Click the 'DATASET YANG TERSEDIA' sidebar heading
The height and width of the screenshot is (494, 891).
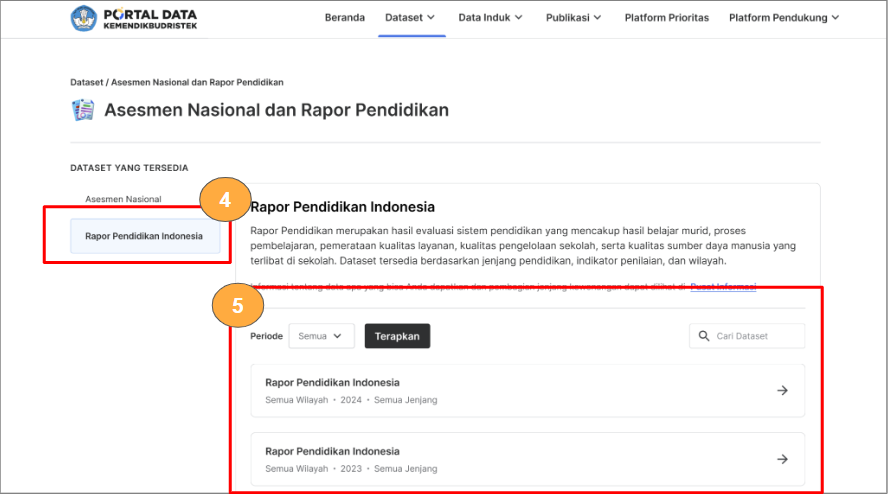pos(129,168)
